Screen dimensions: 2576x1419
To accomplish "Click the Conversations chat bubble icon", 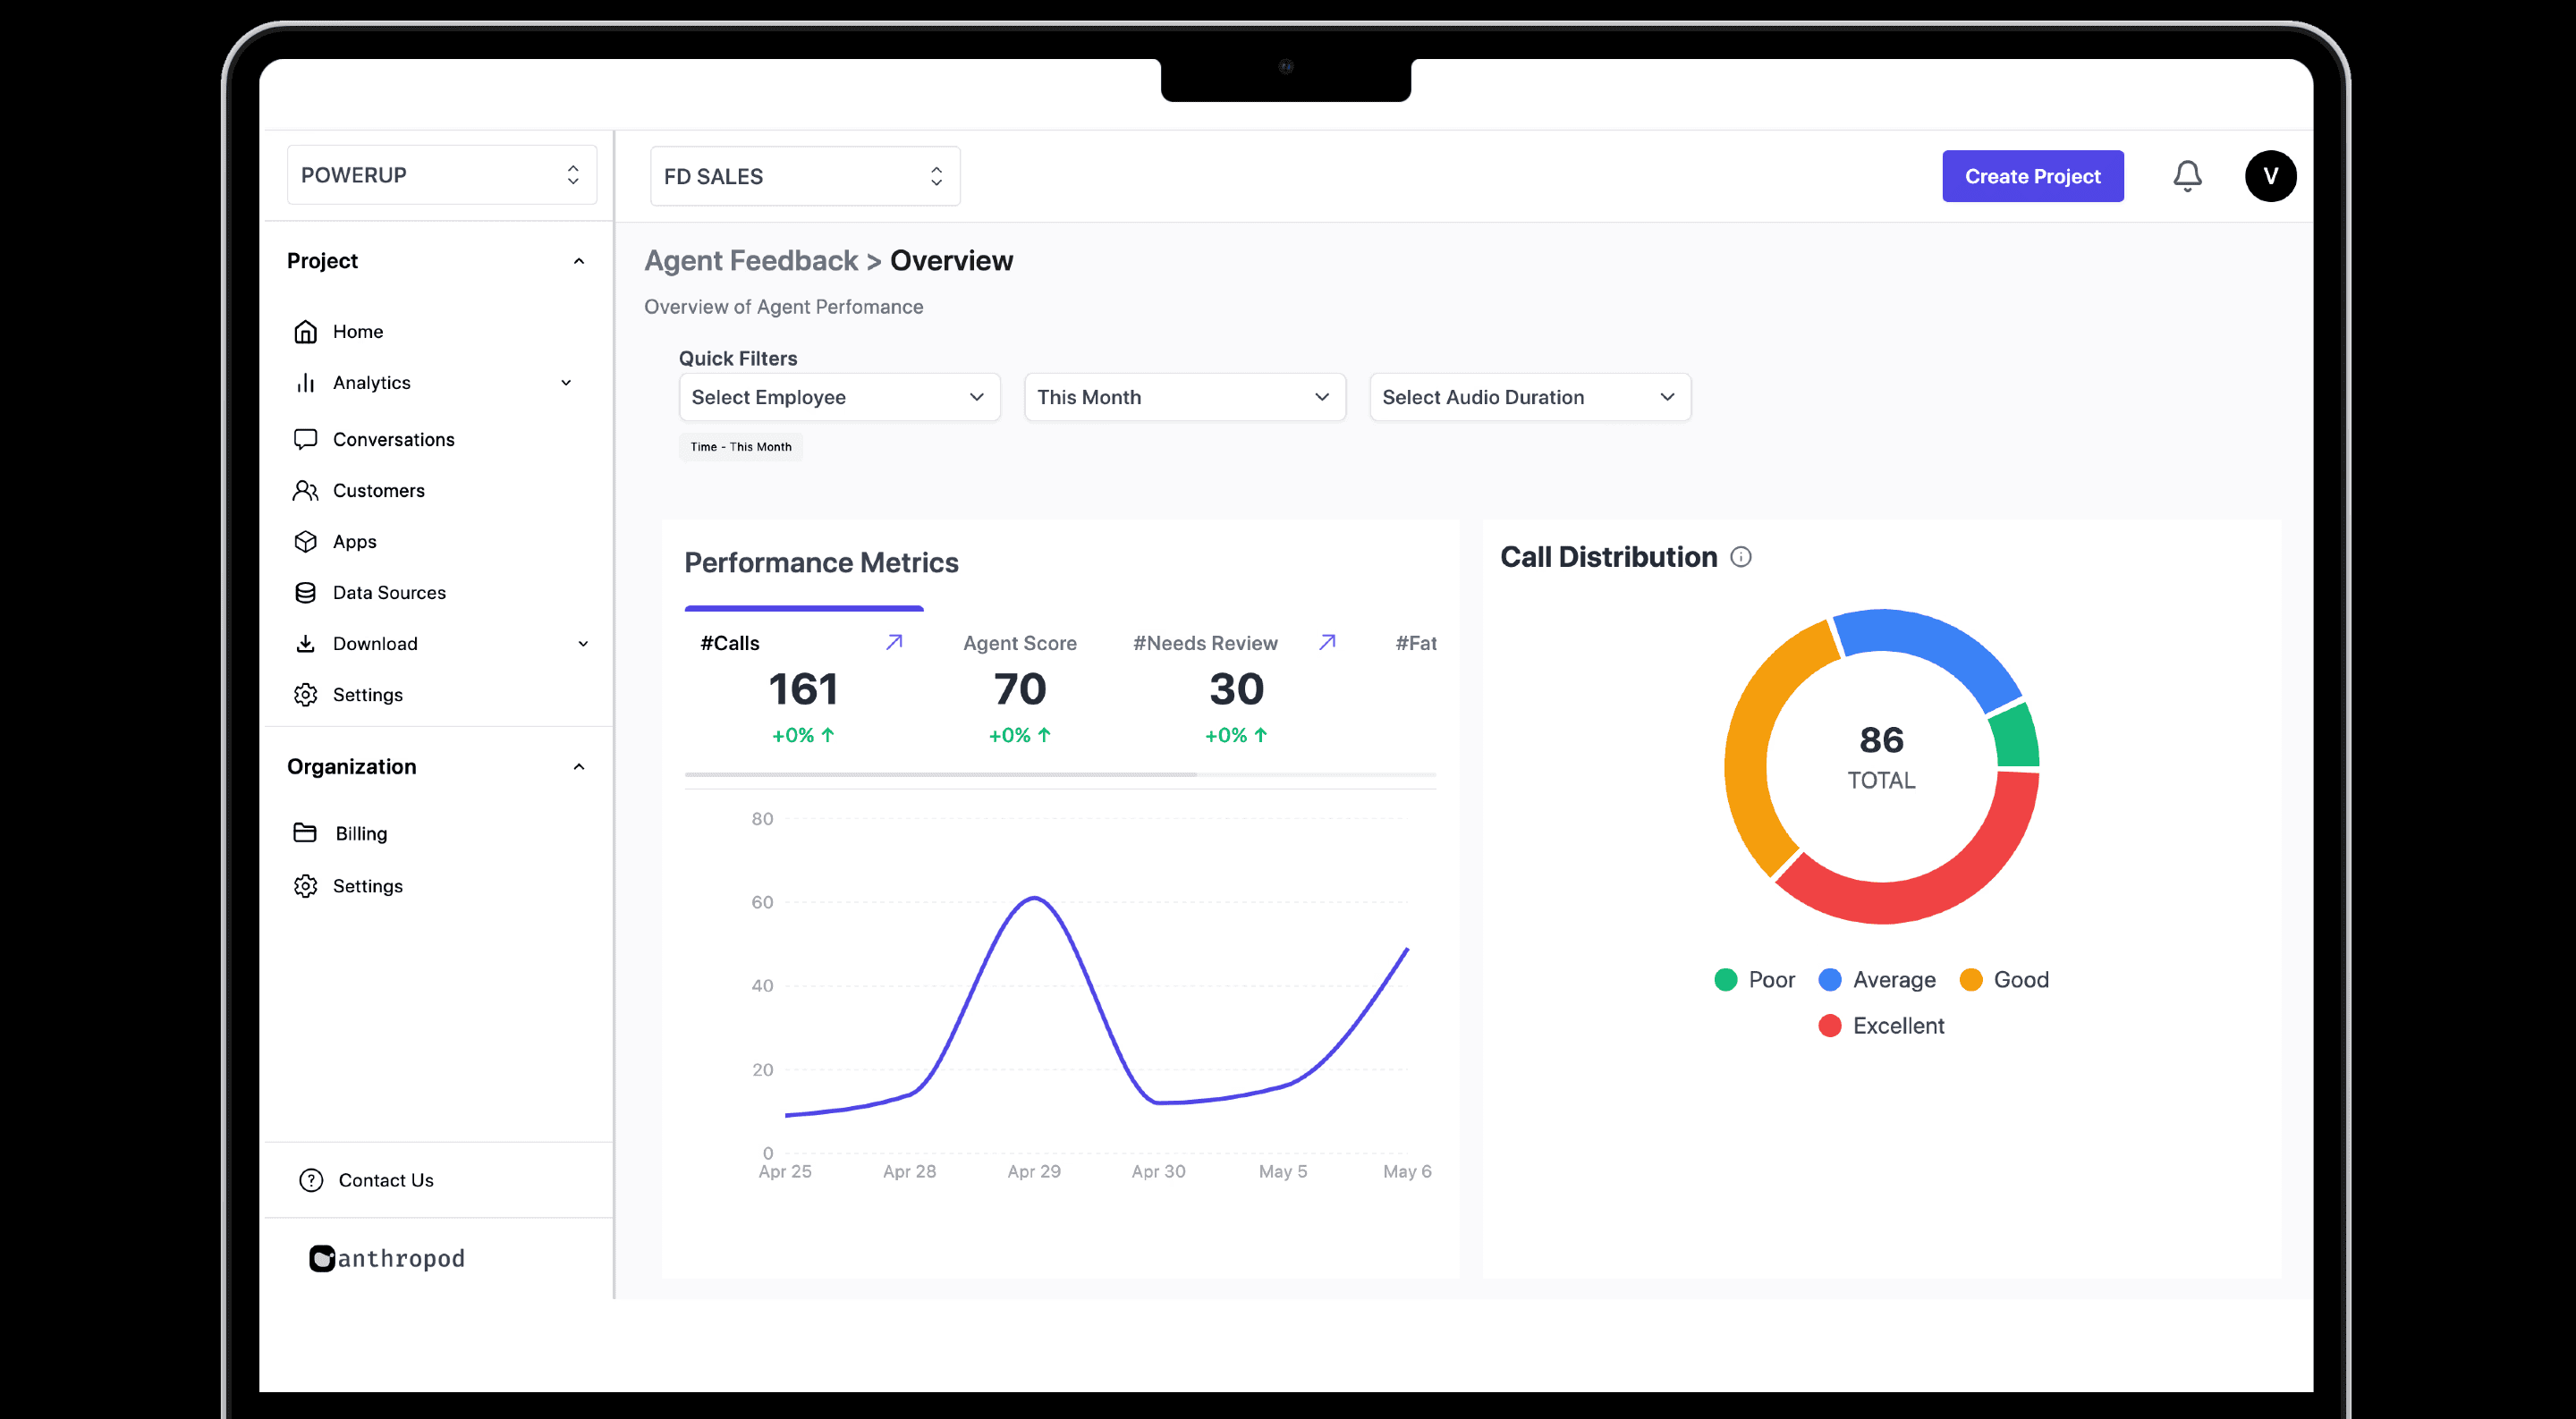I will click(x=305, y=439).
